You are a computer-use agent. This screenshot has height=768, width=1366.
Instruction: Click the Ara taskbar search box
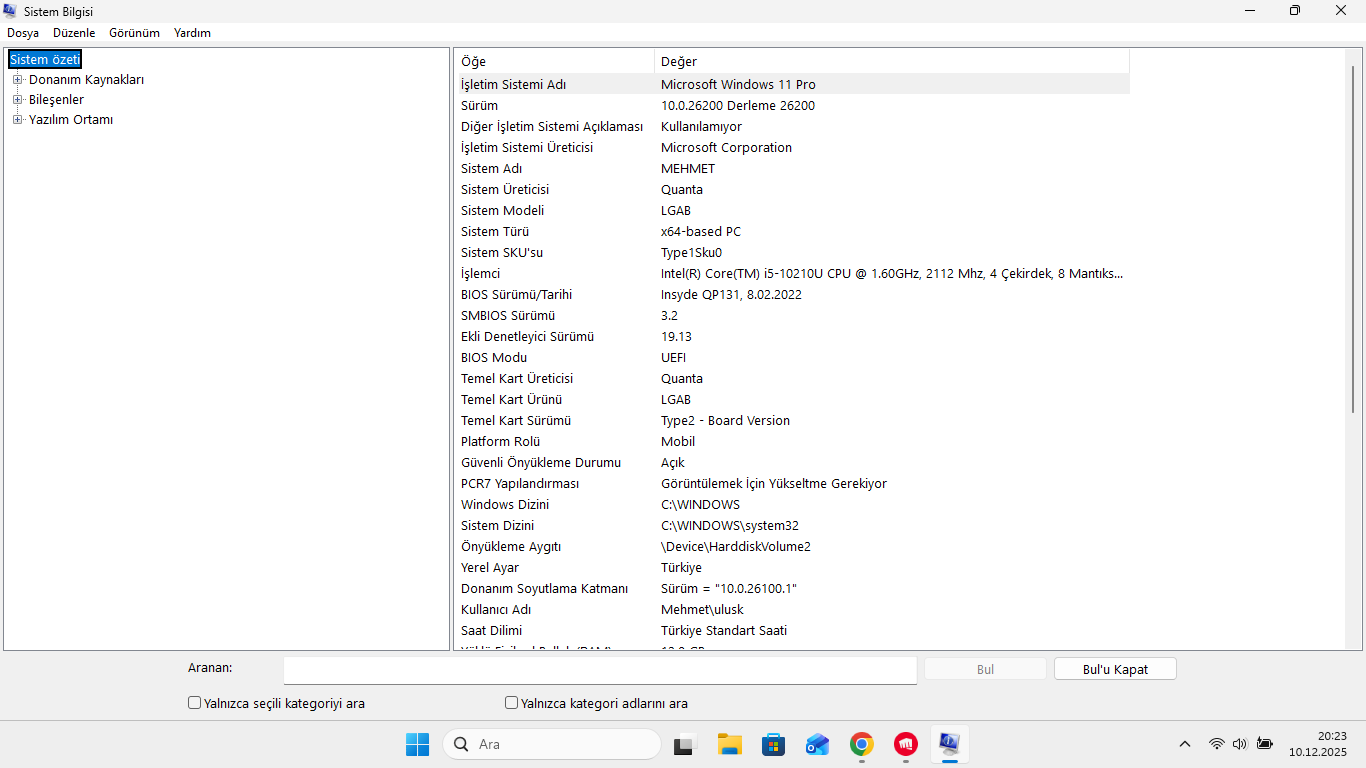(x=551, y=744)
